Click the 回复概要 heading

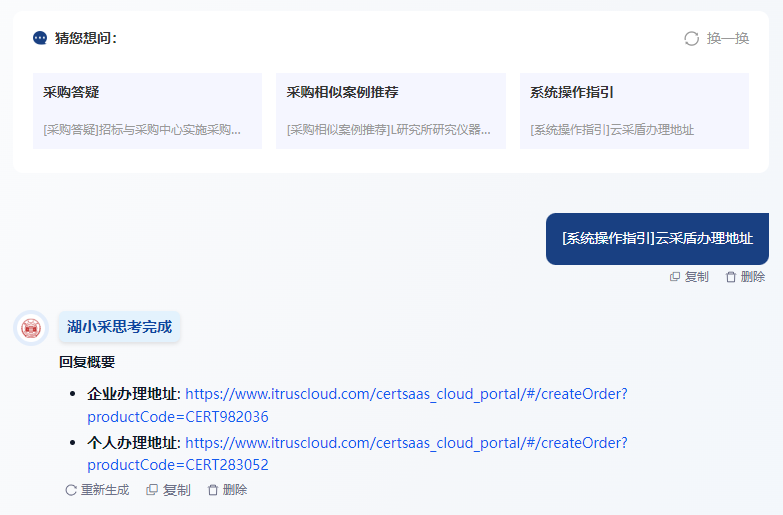point(87,362)
